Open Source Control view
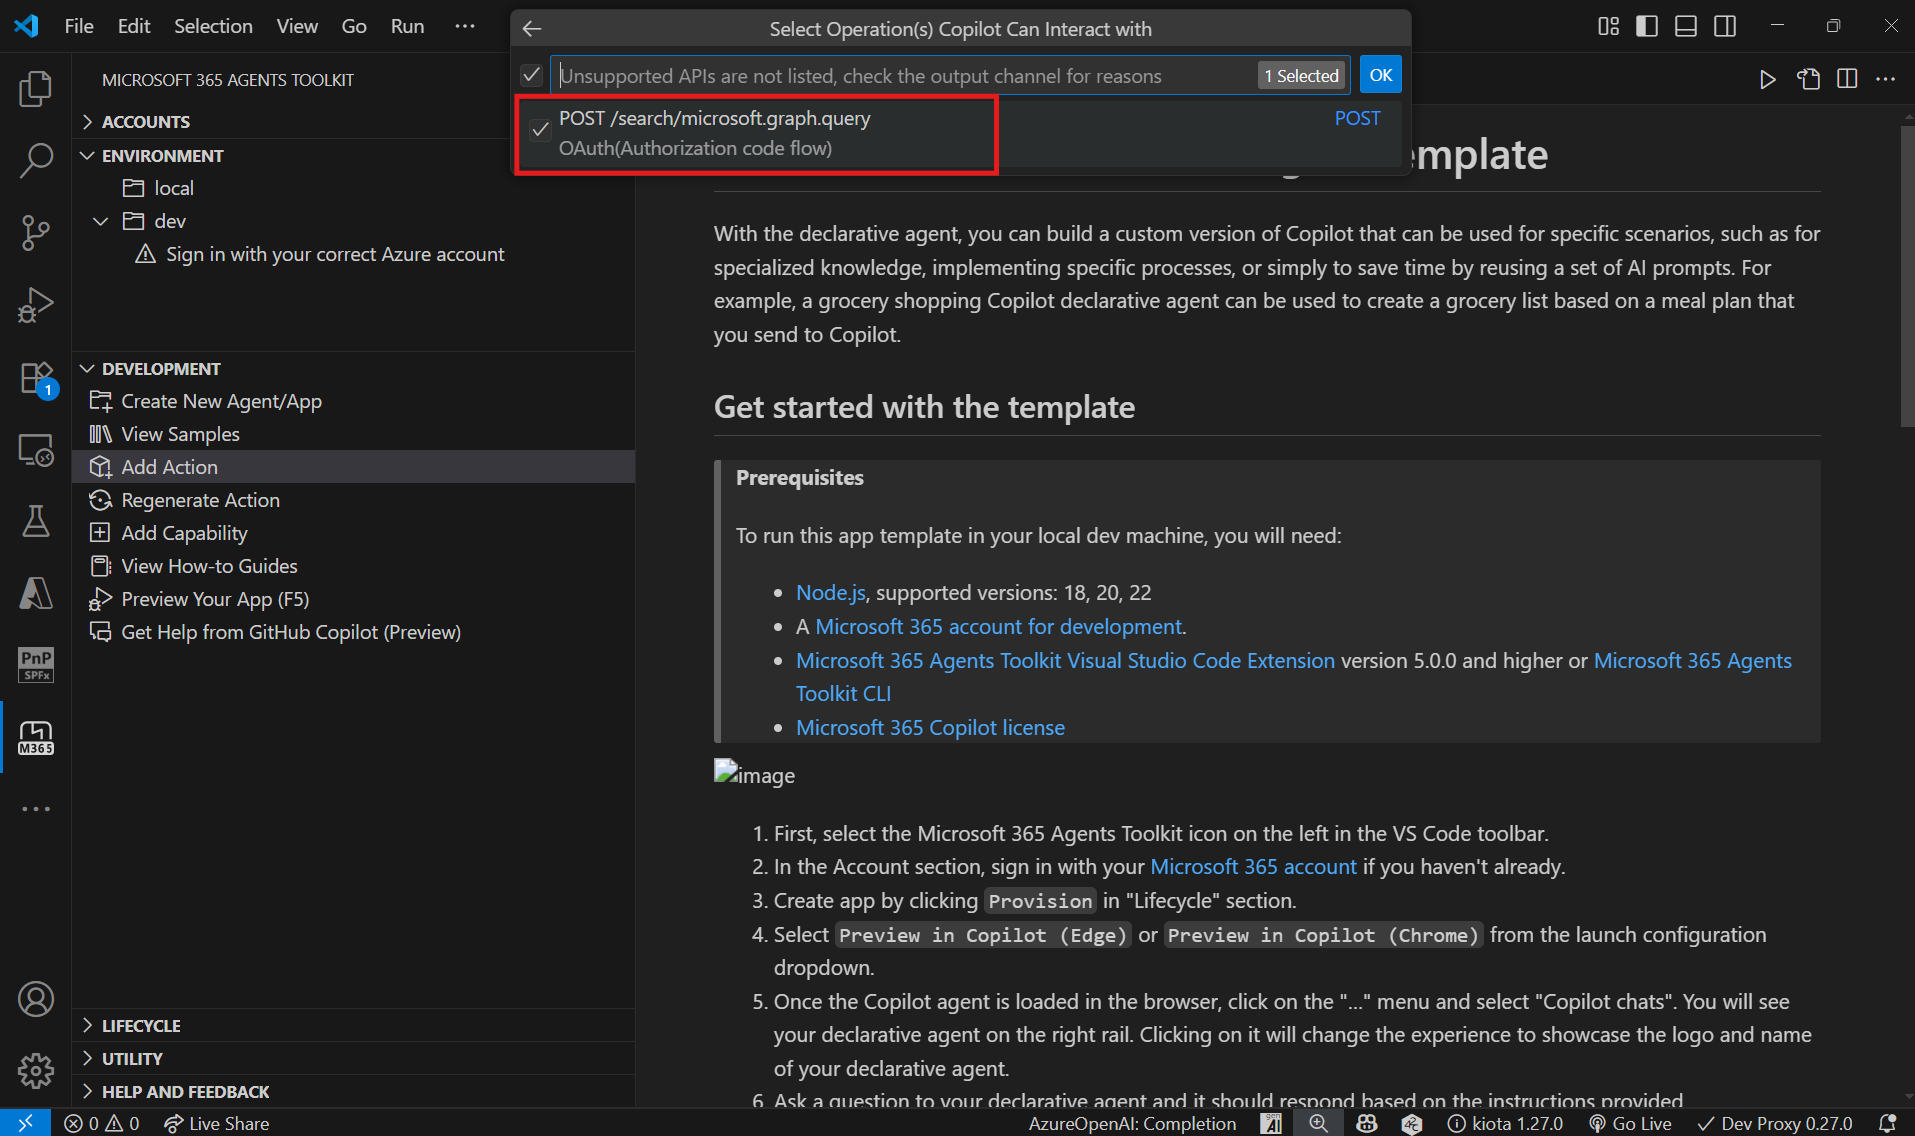The width and height of the screenshot is (1915, 1136). (x=36, y=232)
